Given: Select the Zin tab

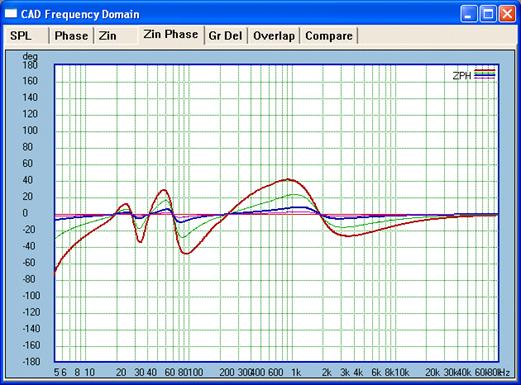Looking at the screenshot, I should click(x=116, y=36).
